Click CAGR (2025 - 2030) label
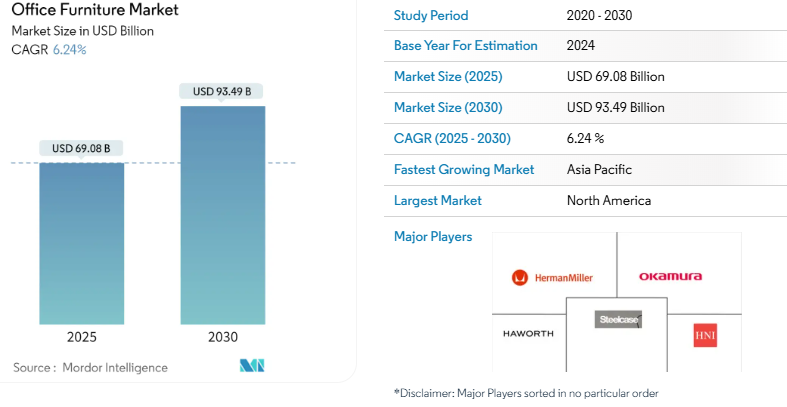This screenshot has width=787, height=407. [452, 139]
